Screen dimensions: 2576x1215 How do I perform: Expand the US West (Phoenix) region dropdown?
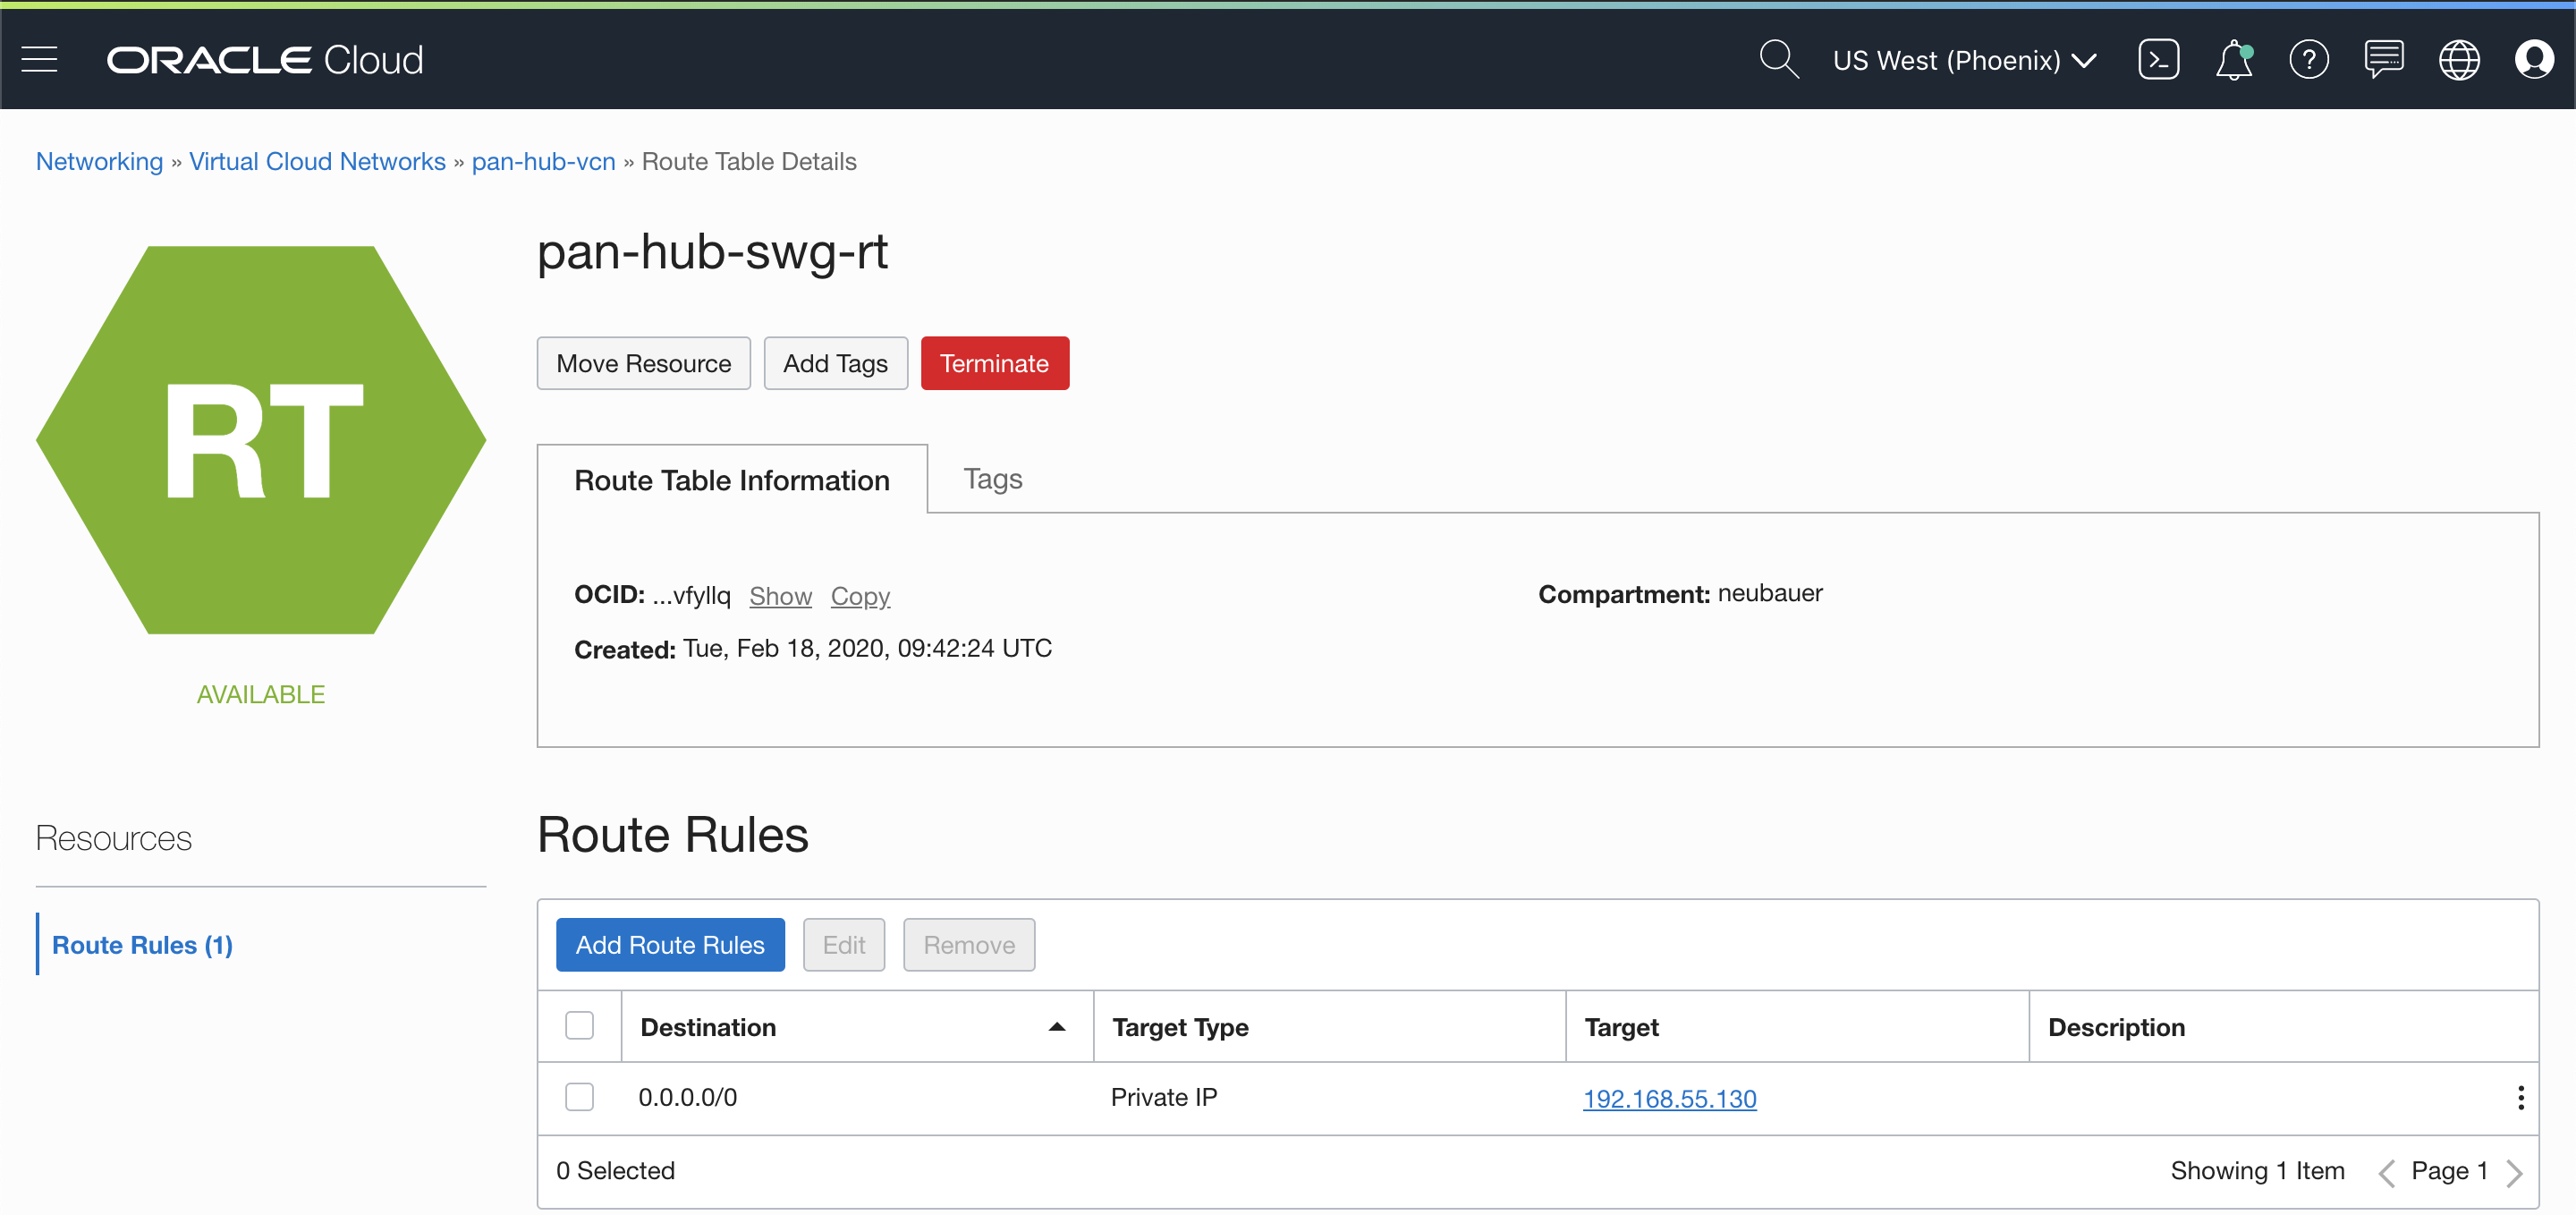pyautogui.click(x=1964, y=60)
